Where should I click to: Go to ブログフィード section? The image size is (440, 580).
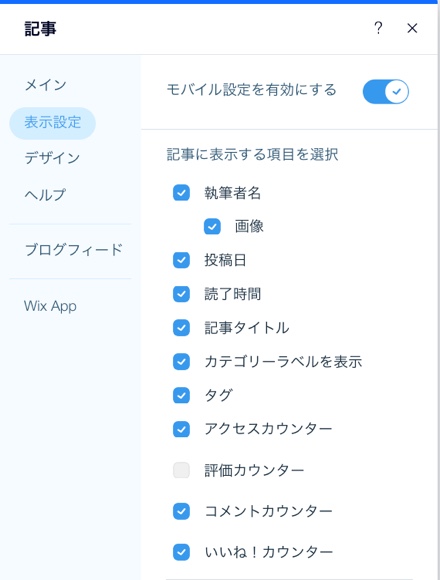74,250
